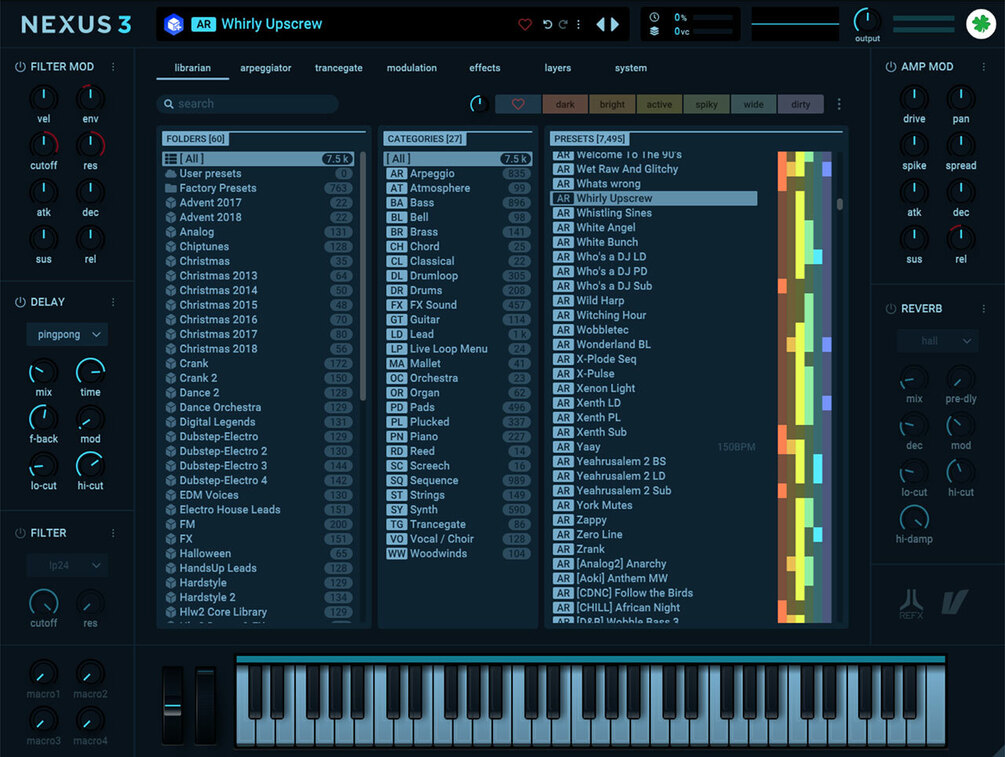This screenshot has height=757, width=1005.
Task: Switch to the layers tab
Action: (558, 68)
